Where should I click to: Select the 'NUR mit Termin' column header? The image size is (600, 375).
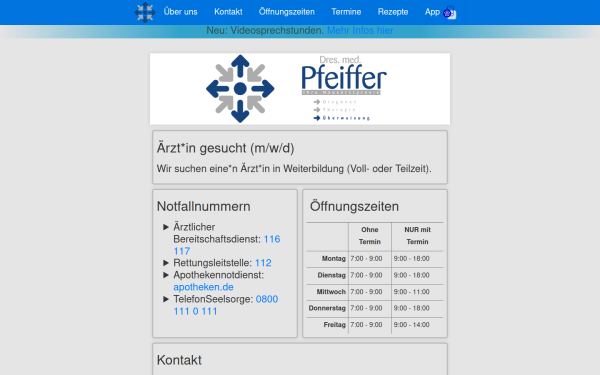417,236
